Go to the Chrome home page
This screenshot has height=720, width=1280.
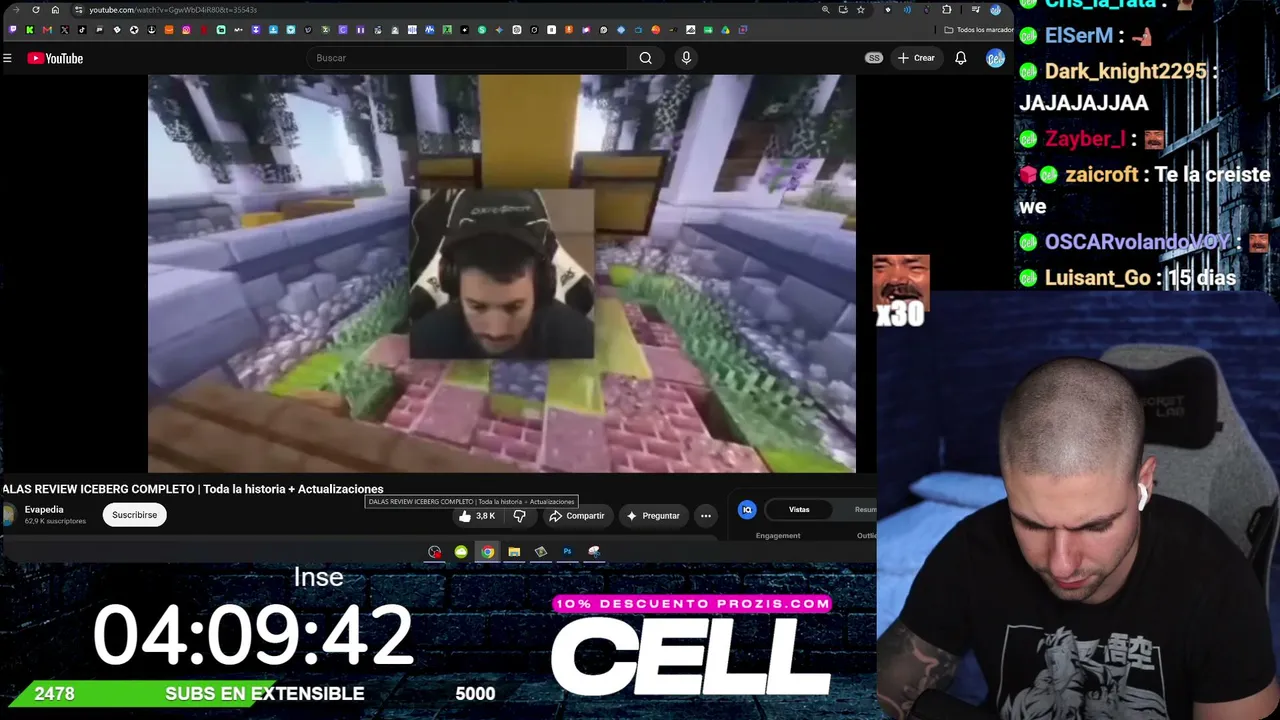[x=55, y=10]
